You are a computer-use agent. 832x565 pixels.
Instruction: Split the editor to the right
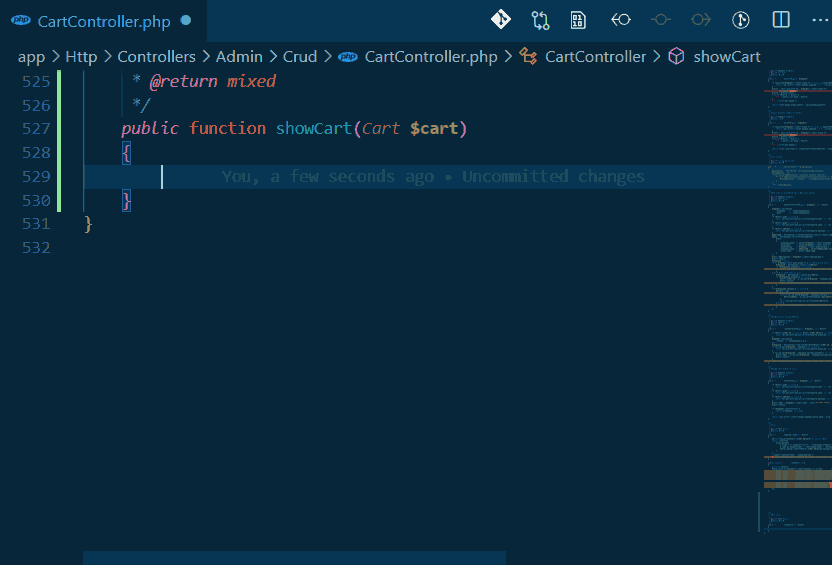coord(781,20)
